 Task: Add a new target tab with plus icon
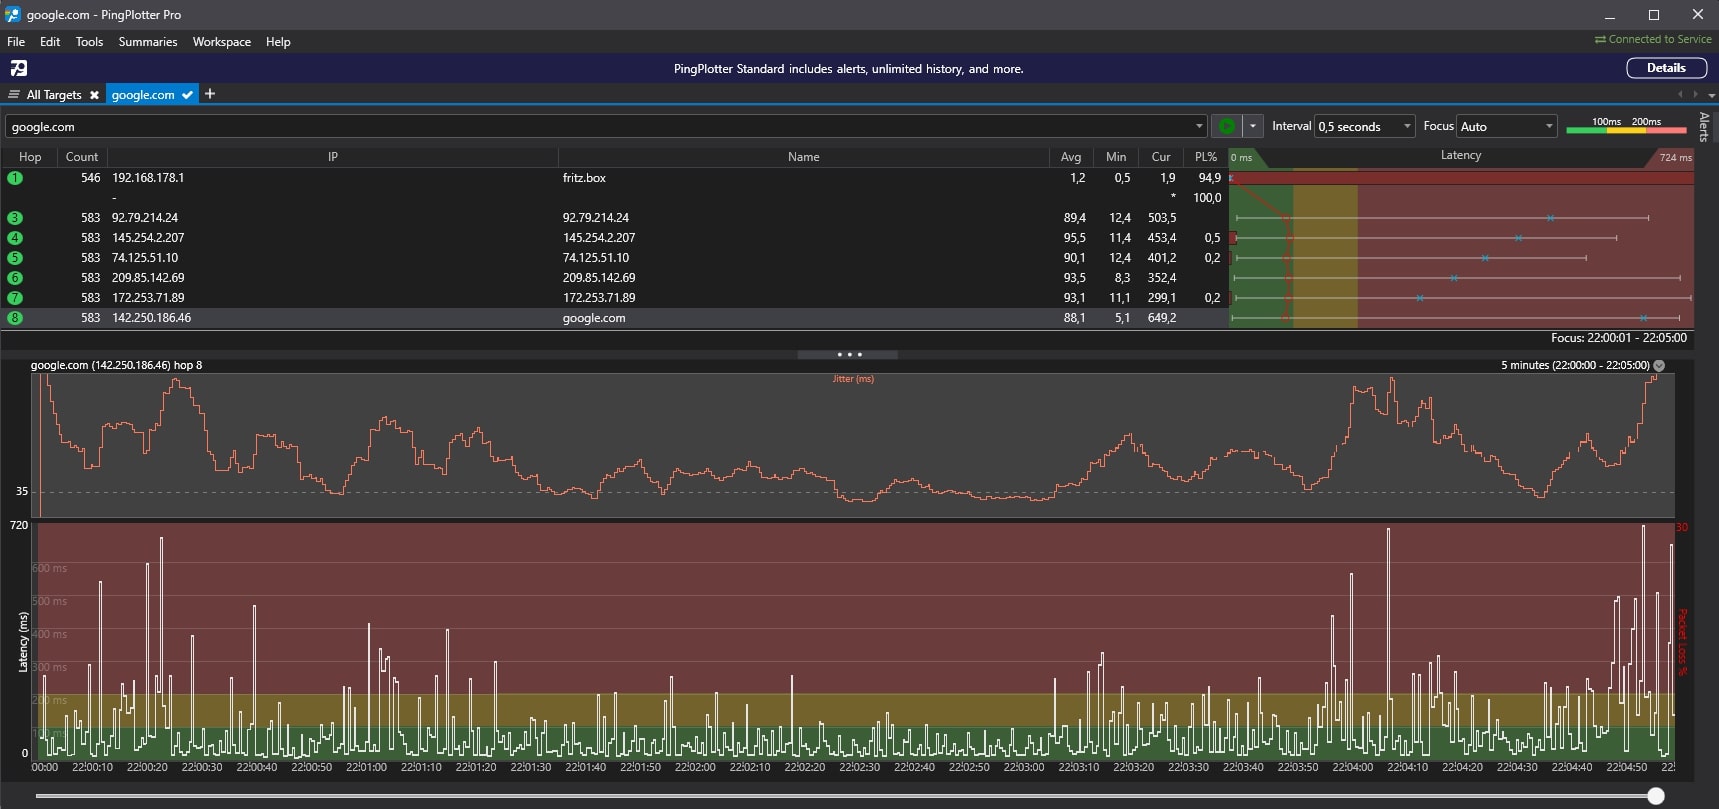210,94
